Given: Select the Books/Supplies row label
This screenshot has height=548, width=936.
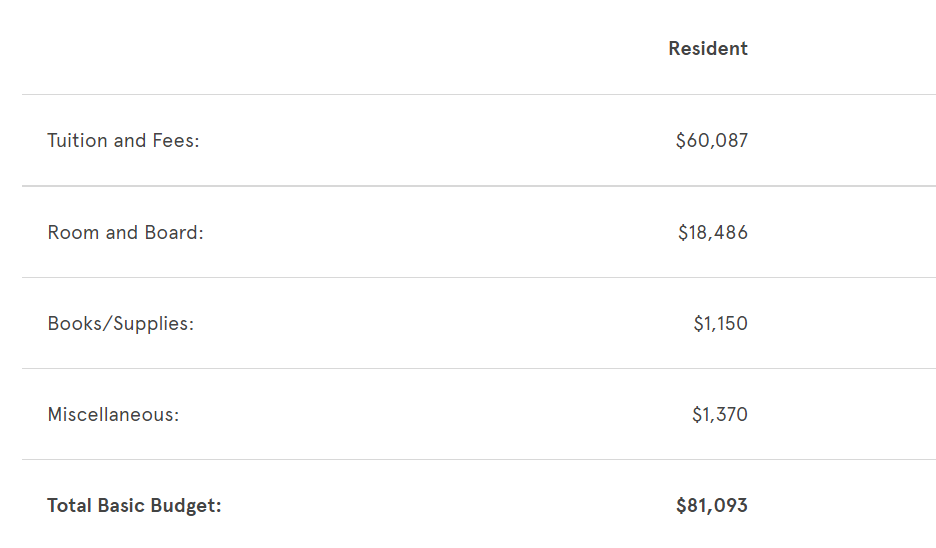Looking at the screenshot, I should [121, 324].
